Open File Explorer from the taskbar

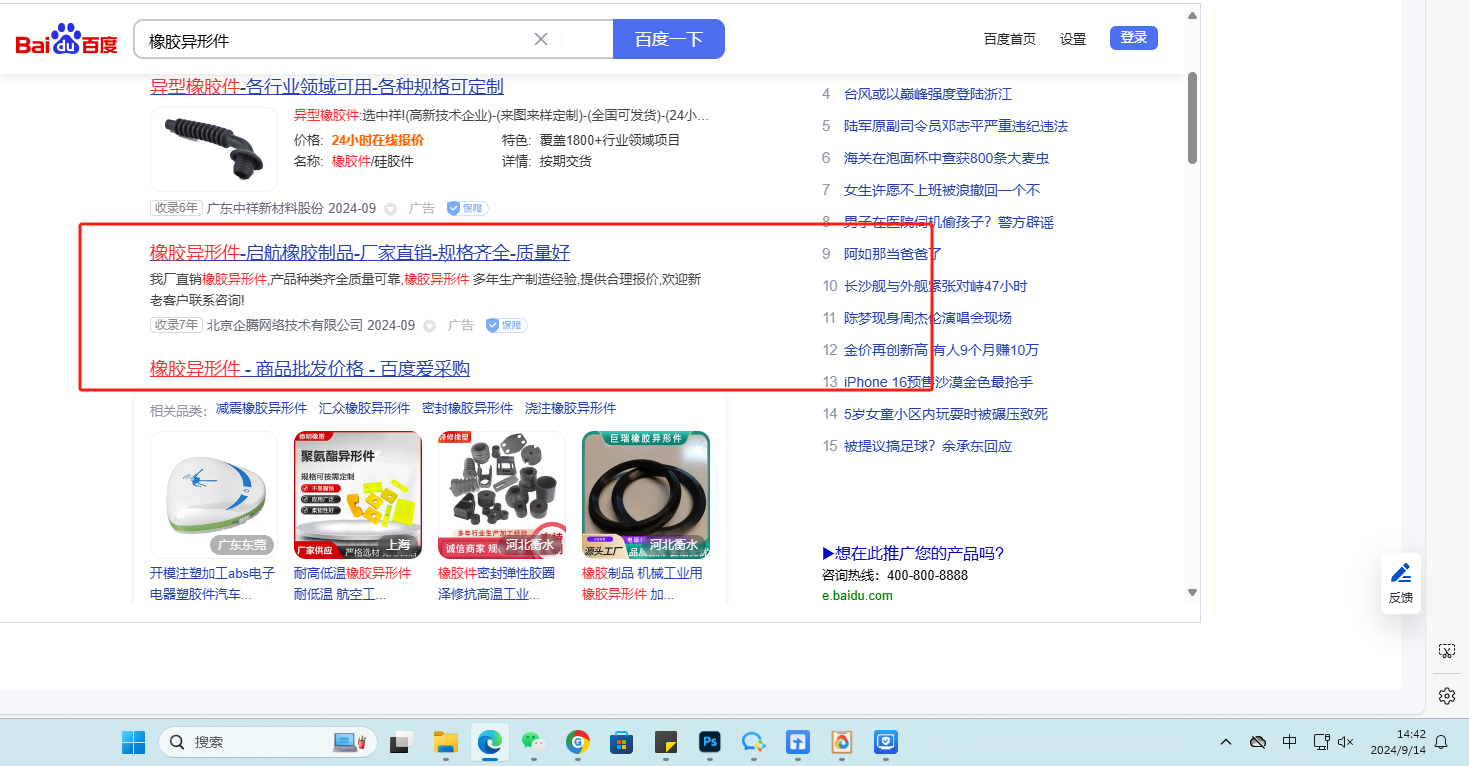(445, 742)
